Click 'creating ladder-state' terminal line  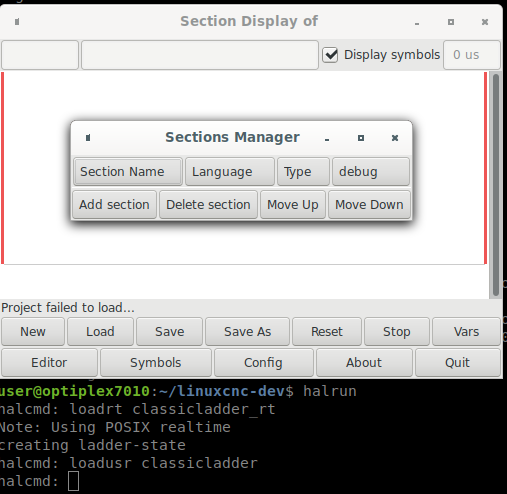pos(93,445)
